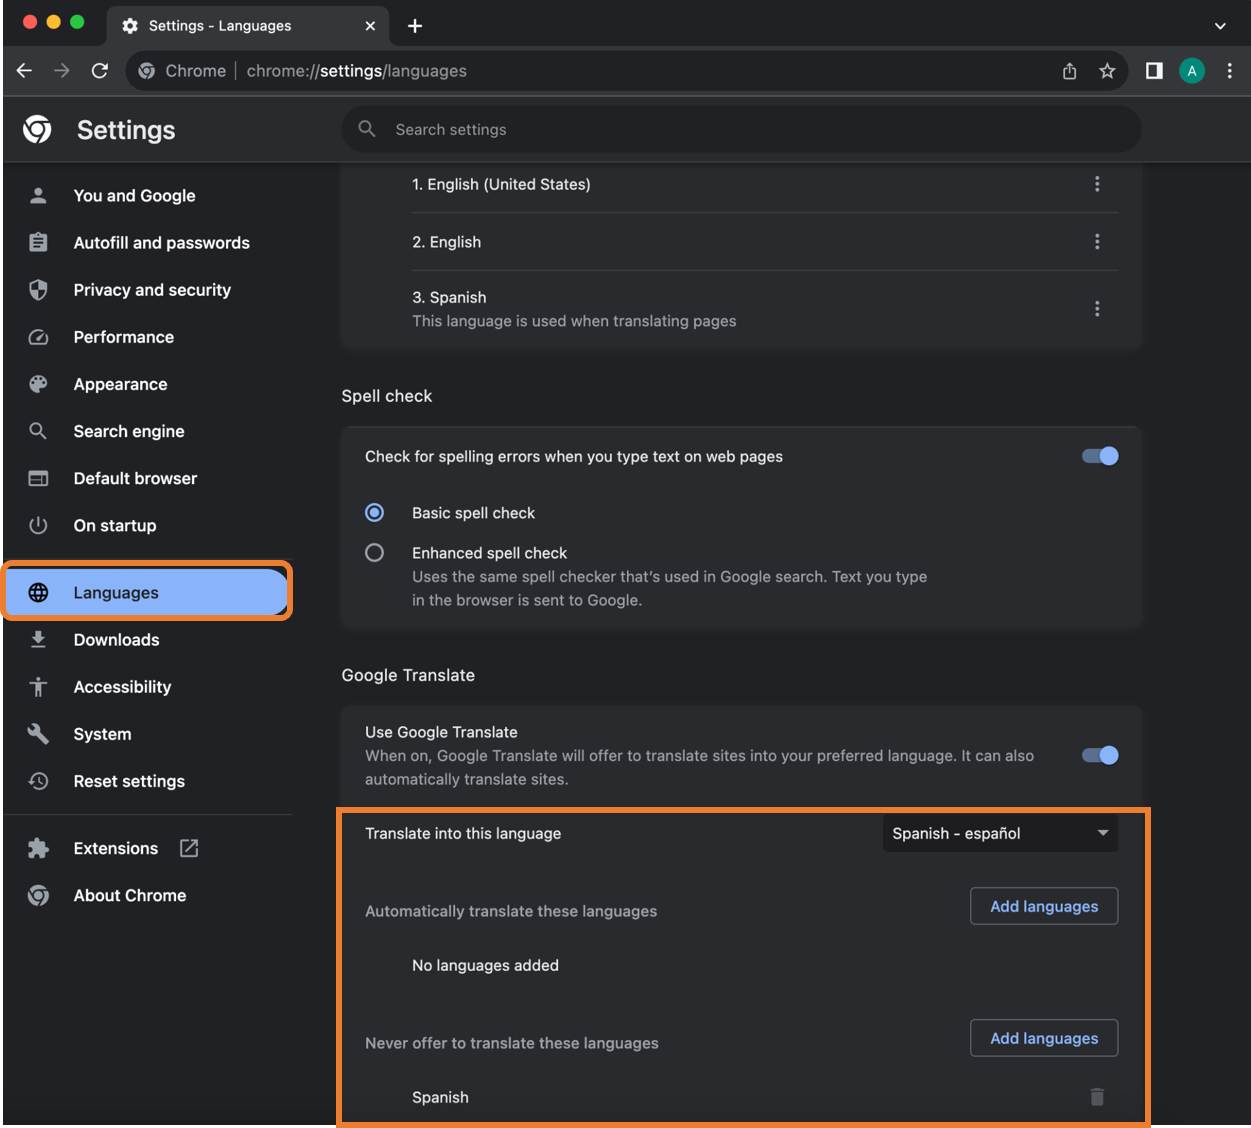Go back with the browser back arrow
Viewport: 1251px width, 1128px height.
coord(25,70)
